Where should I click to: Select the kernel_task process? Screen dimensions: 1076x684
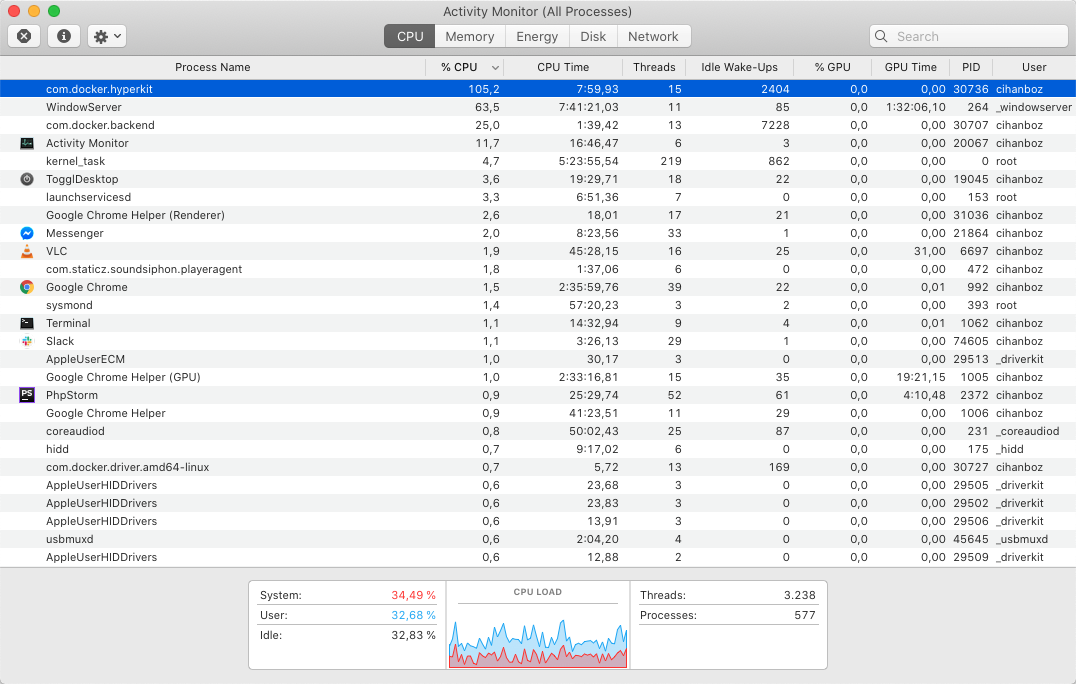coord(538,161)
